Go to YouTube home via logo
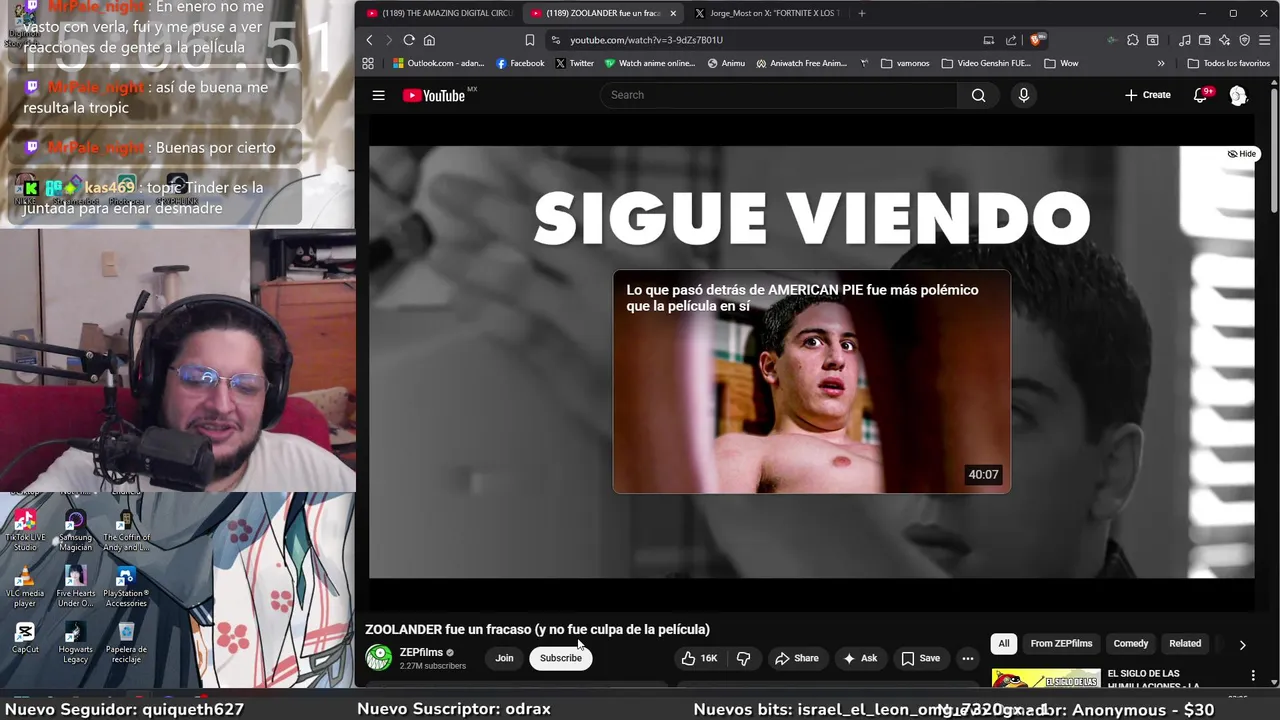 click(x=435, y=95)
